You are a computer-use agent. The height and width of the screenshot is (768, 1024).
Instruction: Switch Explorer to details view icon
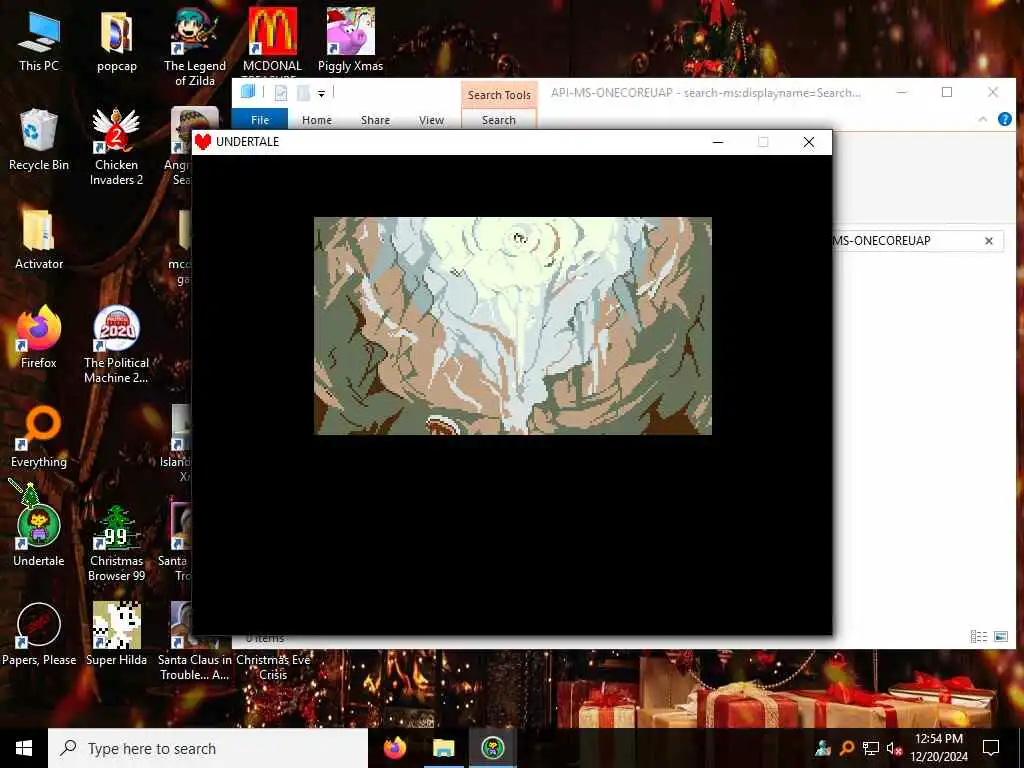tap(978, 636)
